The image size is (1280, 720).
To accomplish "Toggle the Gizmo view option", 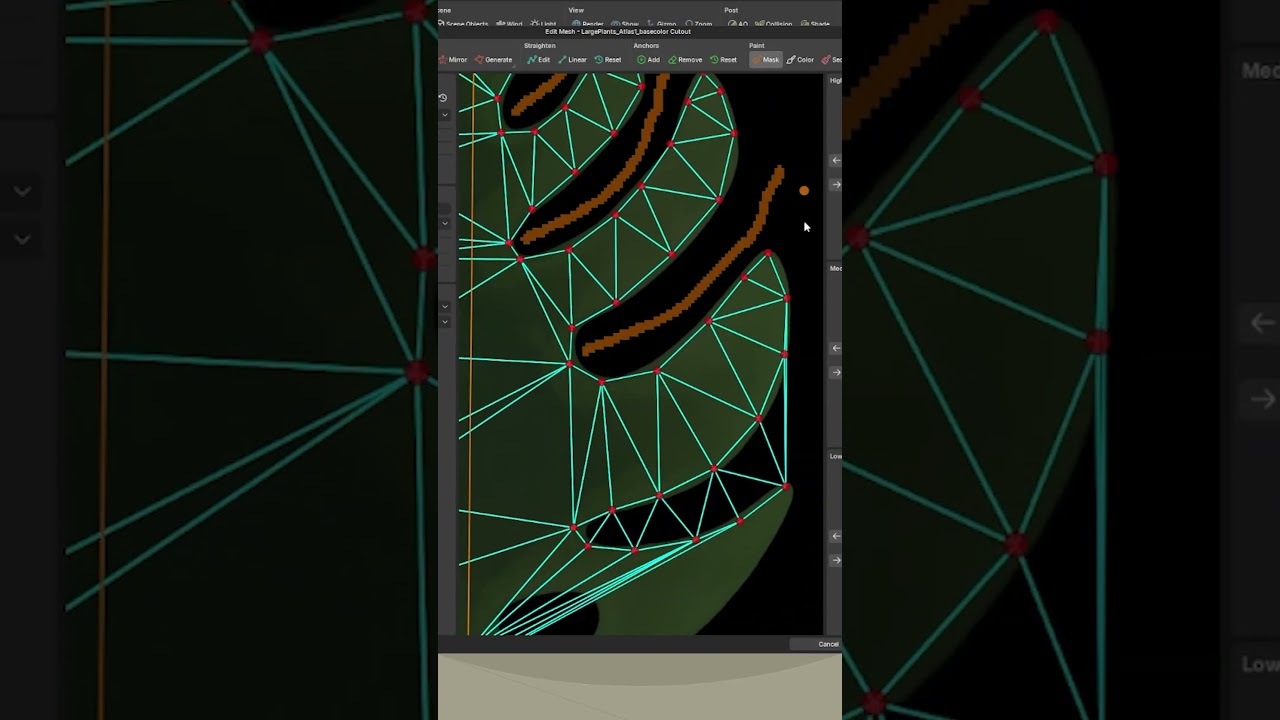I will tap(661, 24).
